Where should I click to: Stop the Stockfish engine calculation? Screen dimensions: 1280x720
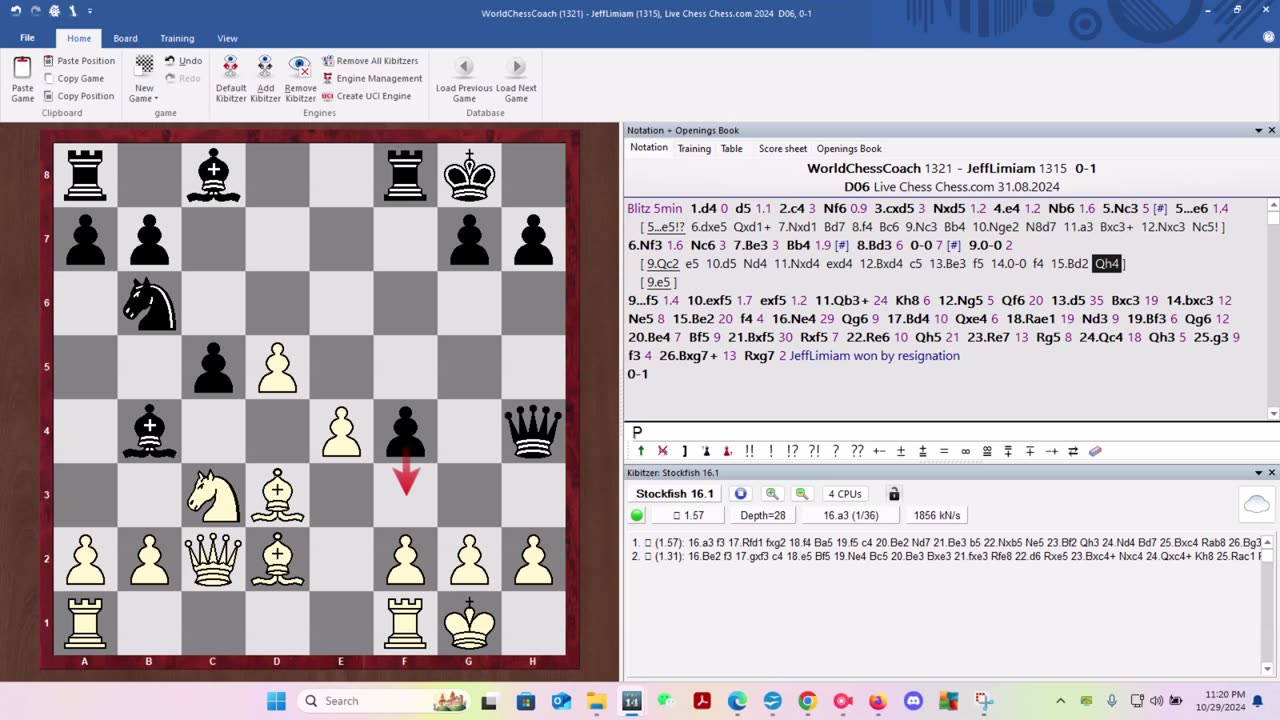point(741,494)
